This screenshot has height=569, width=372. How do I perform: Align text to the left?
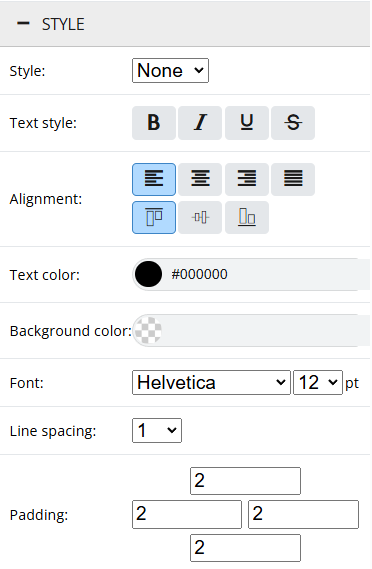coord(154,179)
